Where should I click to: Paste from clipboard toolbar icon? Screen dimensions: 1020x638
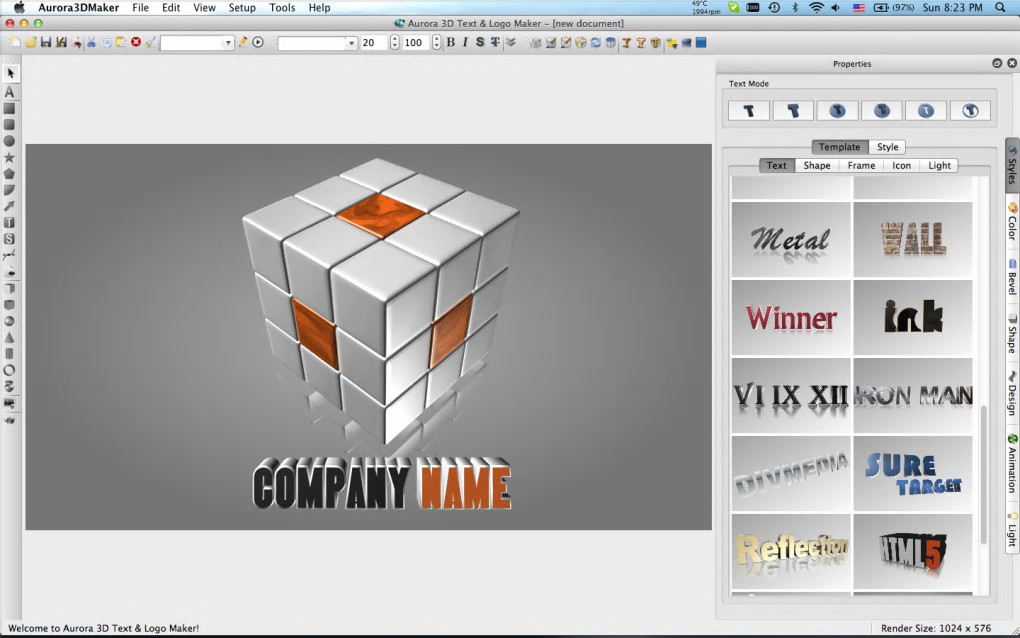121,42
